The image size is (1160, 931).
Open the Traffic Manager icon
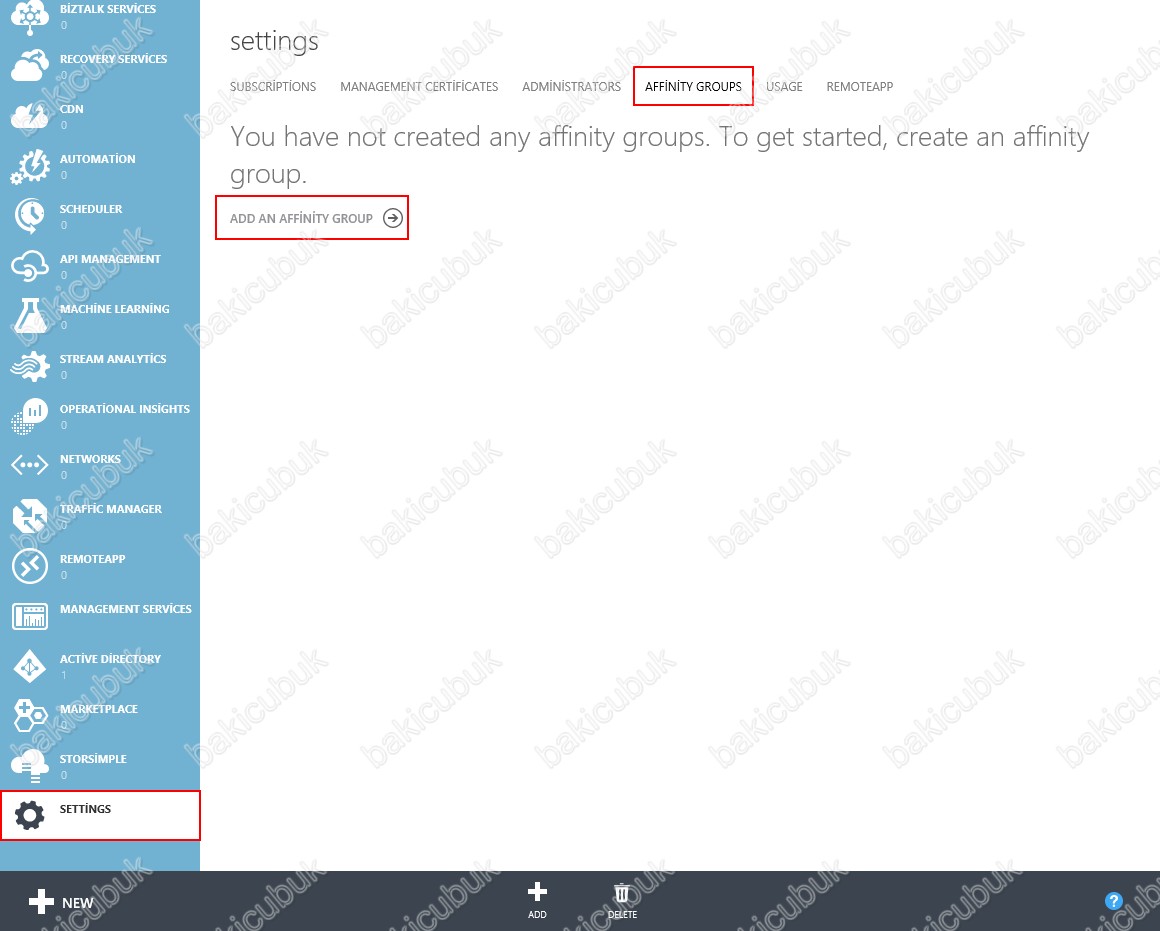click(x=30, y=516)
